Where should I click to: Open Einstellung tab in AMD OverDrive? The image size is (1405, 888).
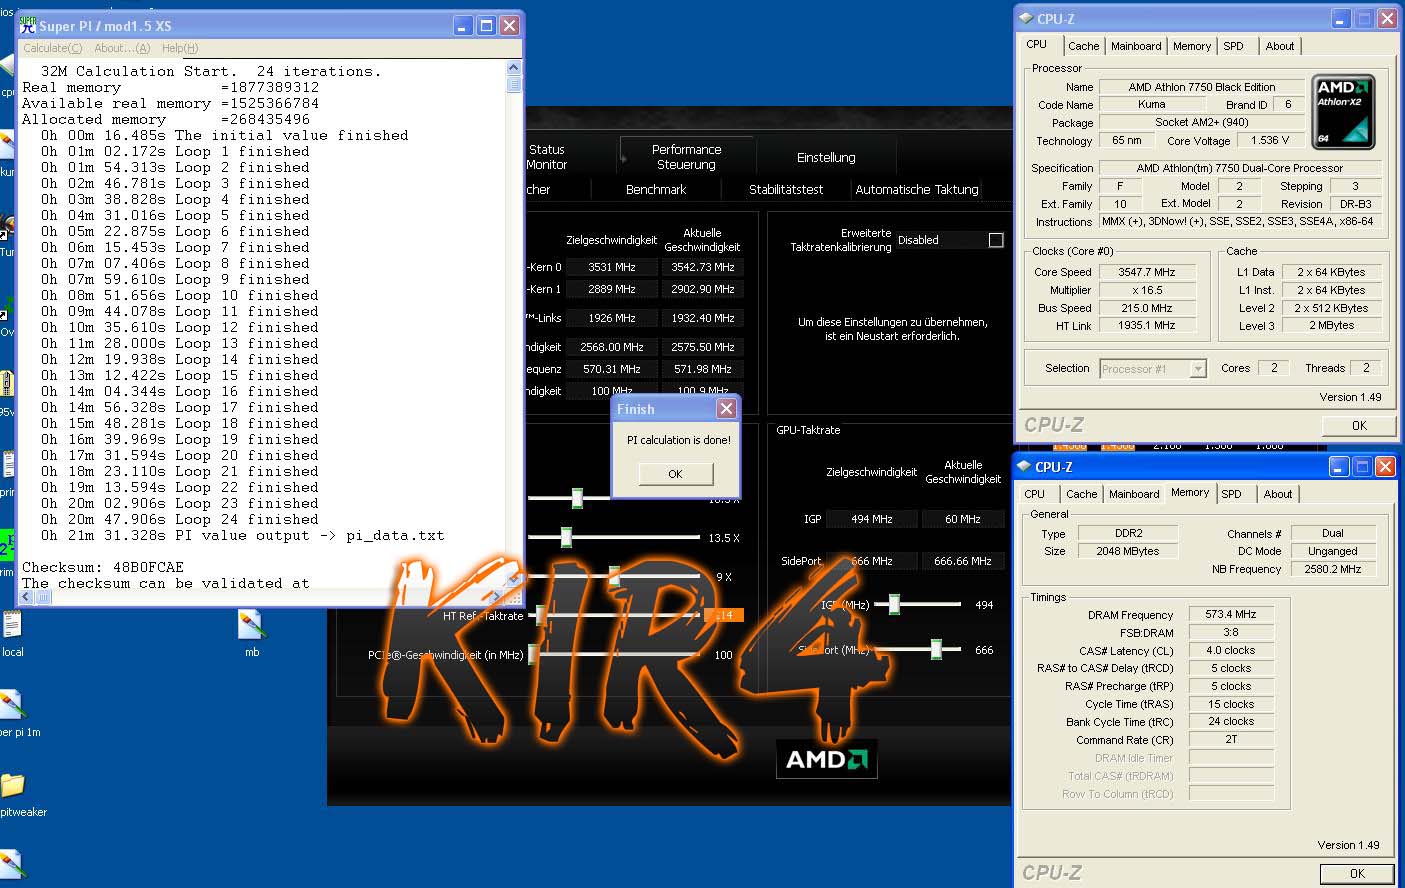tap(826, 158)
